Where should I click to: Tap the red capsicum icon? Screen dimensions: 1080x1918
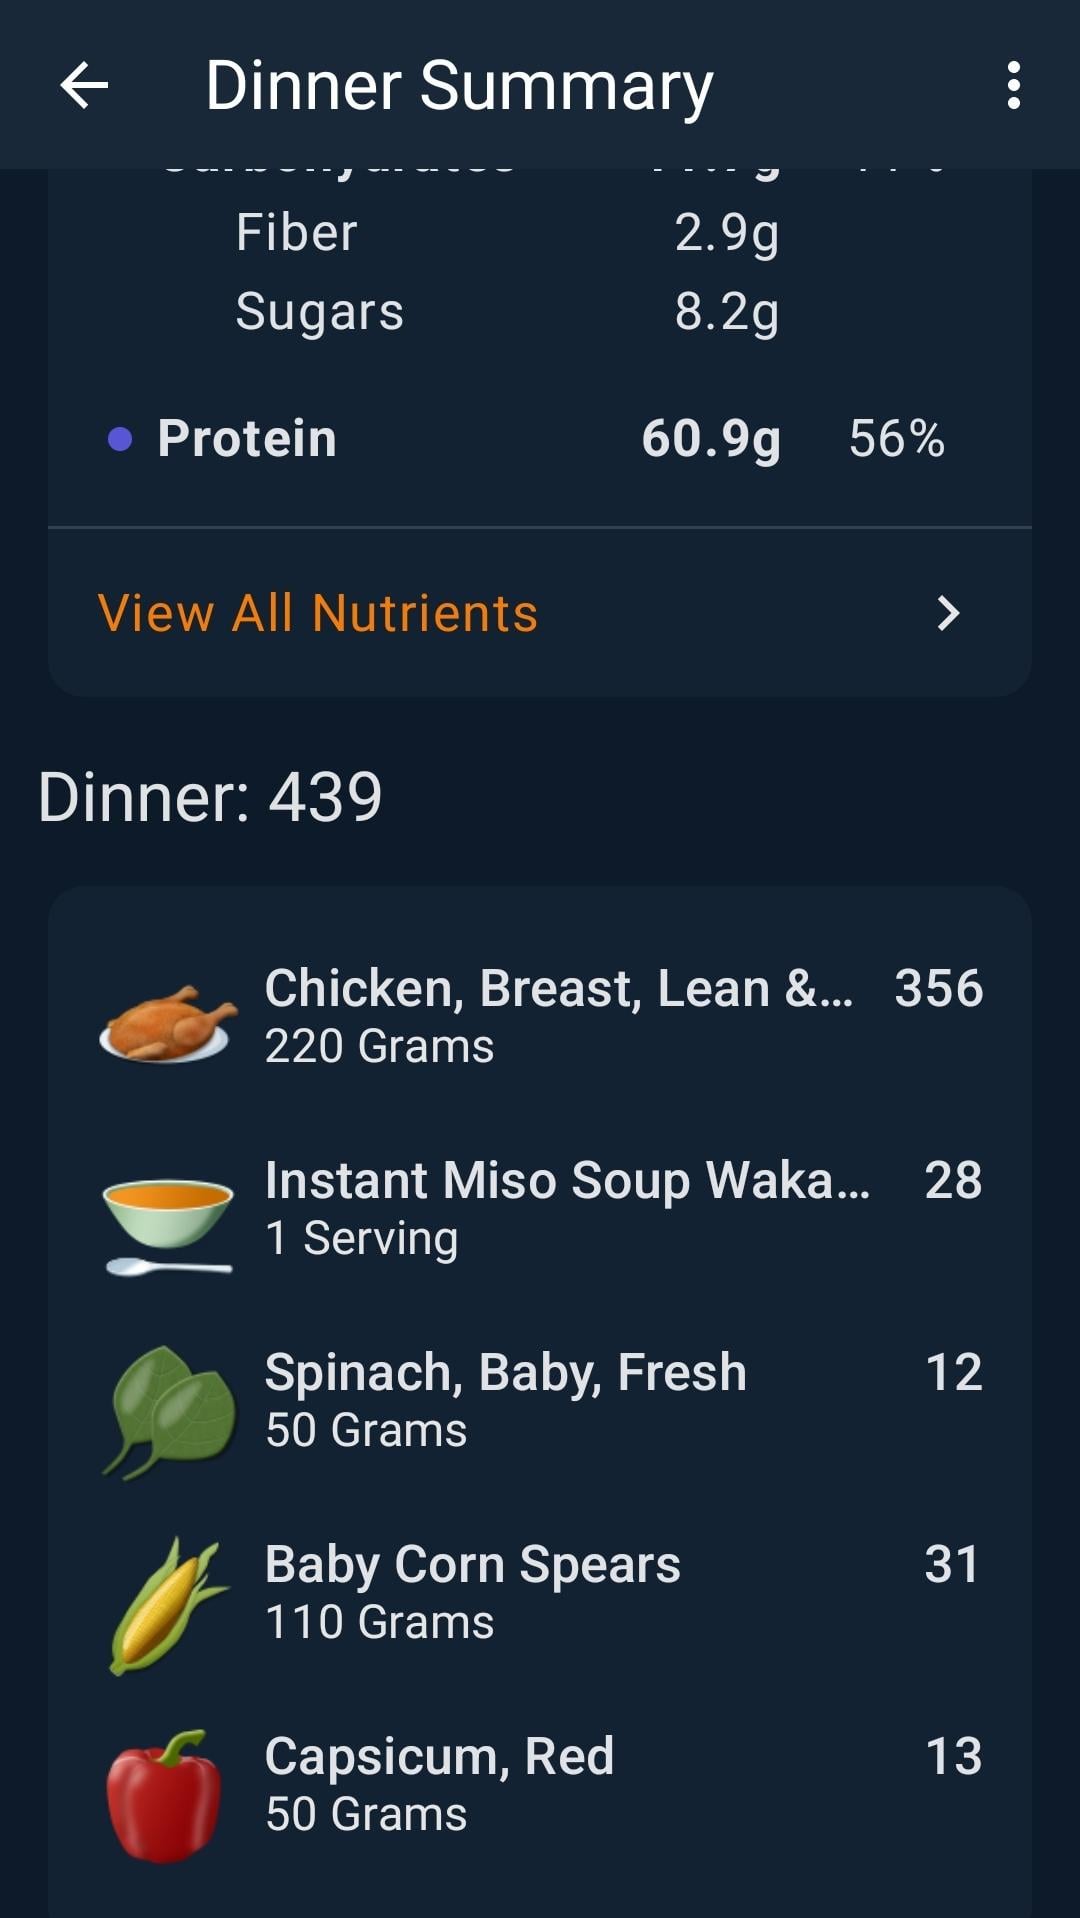coord(164,1795)
